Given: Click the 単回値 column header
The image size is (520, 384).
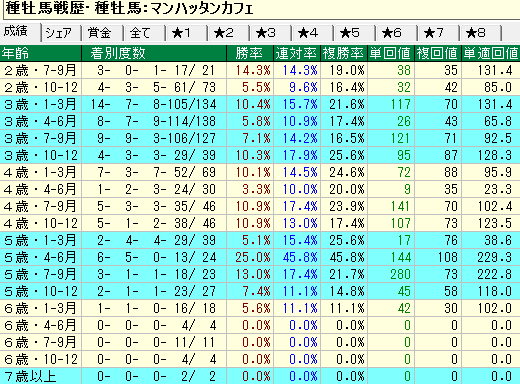Looking at the screenshot, I should coord(391,53).
